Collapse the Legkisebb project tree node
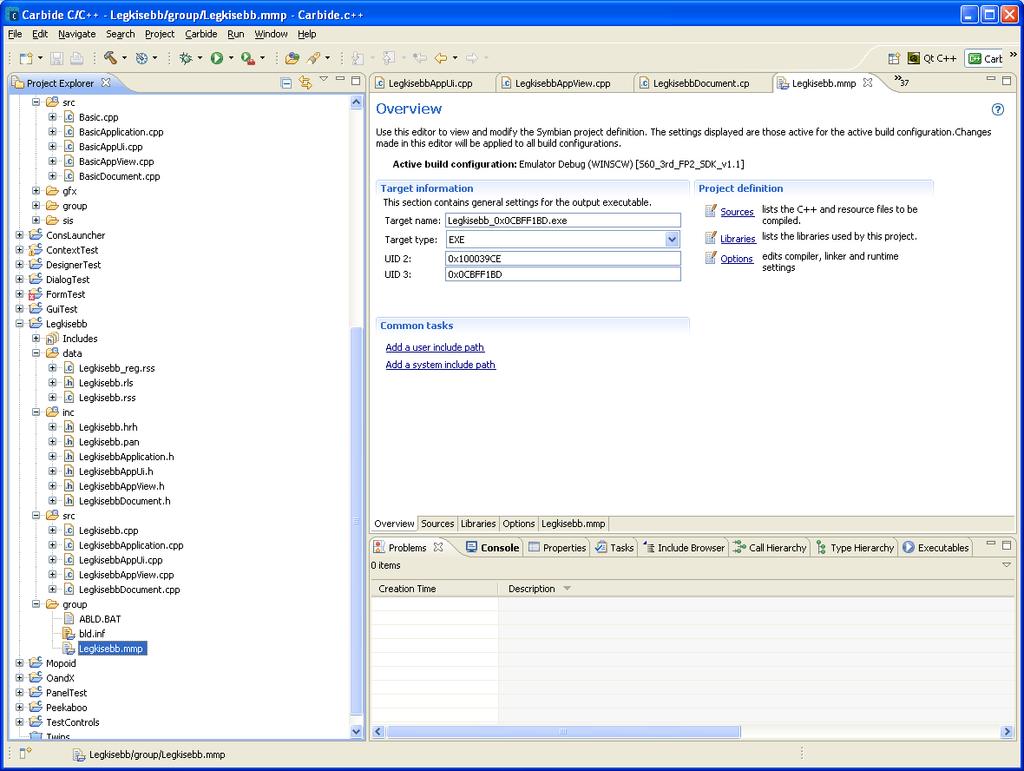Image resolution: width=1024 pixels, height=771 pixels. [x=20, y=324]
